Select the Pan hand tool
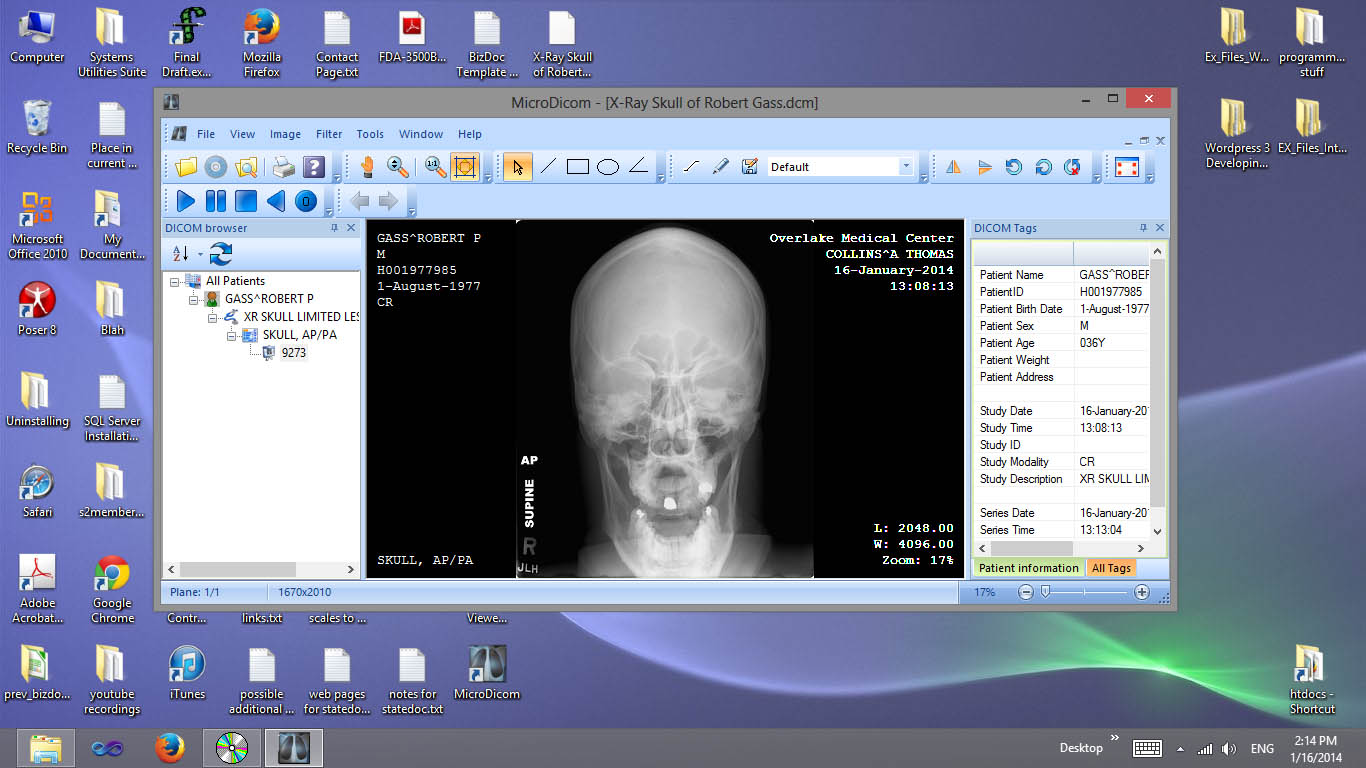 coord(367,167)
